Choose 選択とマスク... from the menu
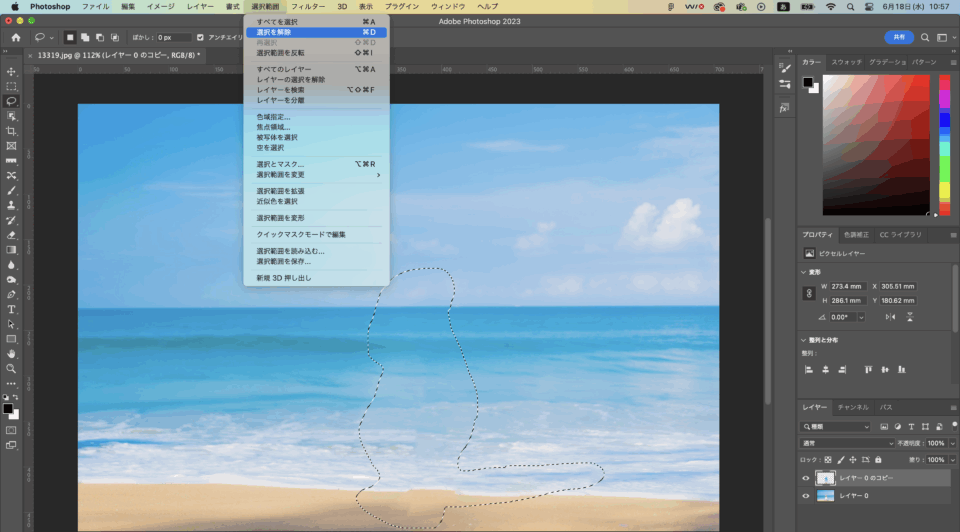Screen dimensions: 960x532 (x=317, y=164)
